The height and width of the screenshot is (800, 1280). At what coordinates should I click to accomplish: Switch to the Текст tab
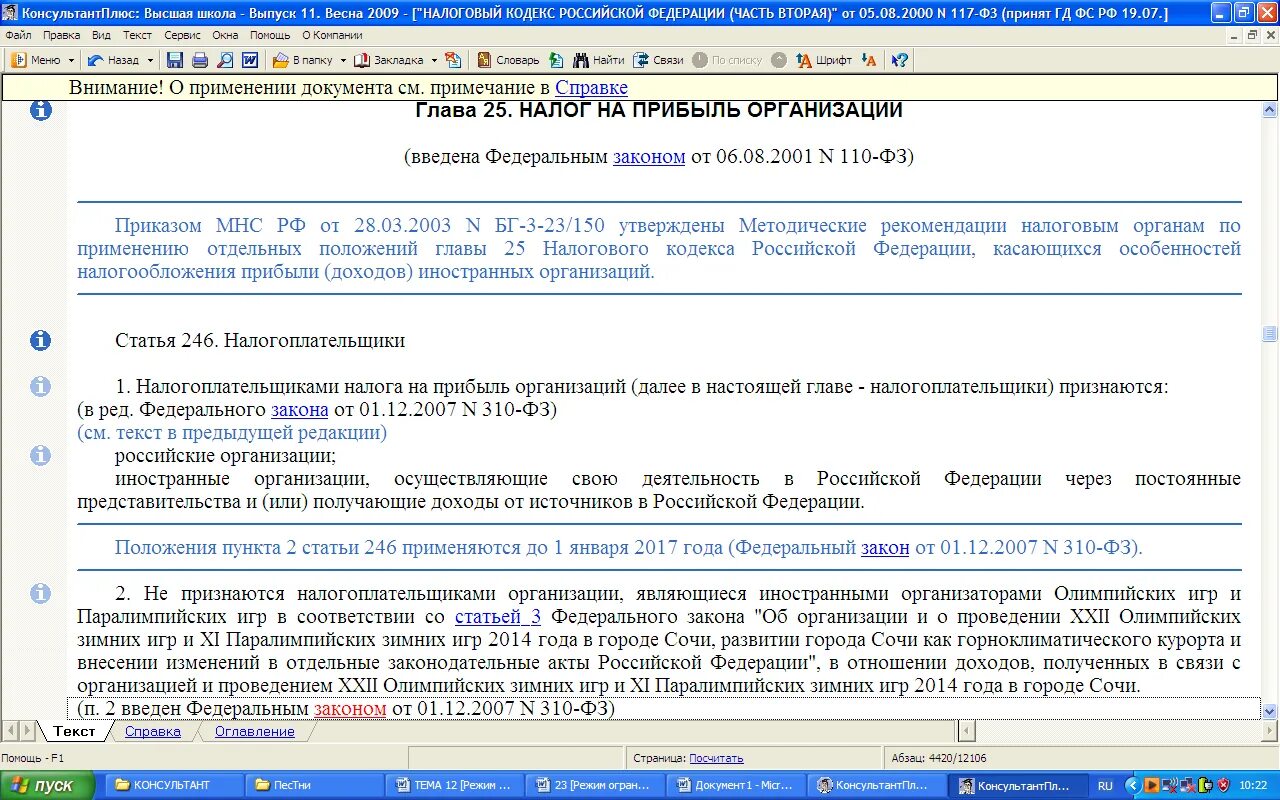[x=74, y=731]
